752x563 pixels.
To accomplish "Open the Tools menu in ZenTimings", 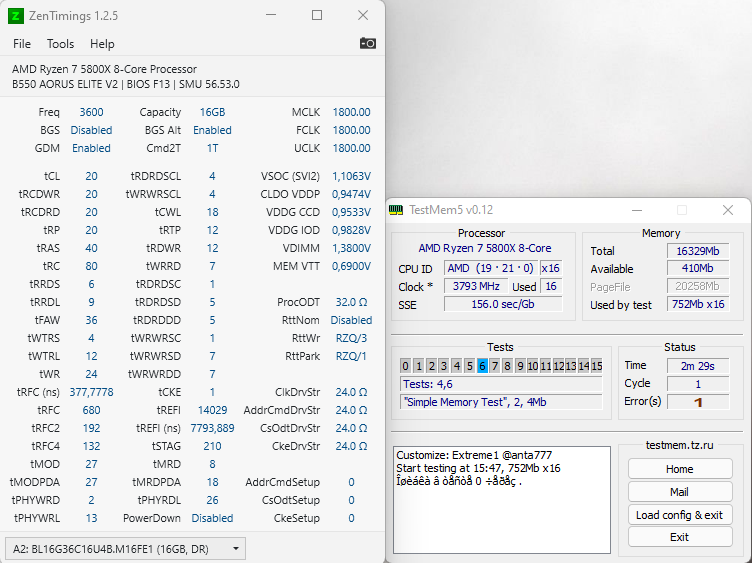I will pyautogui.click(x=60, y=44).
